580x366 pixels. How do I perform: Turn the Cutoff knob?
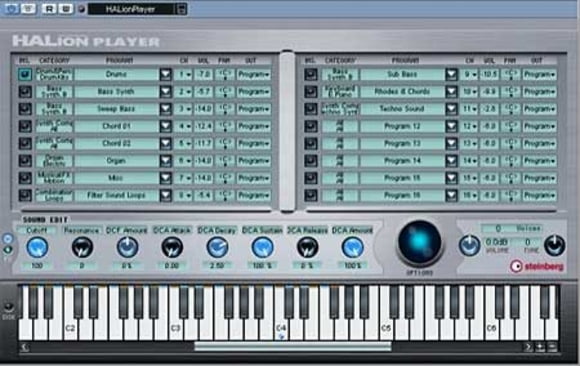click(x=37, y=247)
